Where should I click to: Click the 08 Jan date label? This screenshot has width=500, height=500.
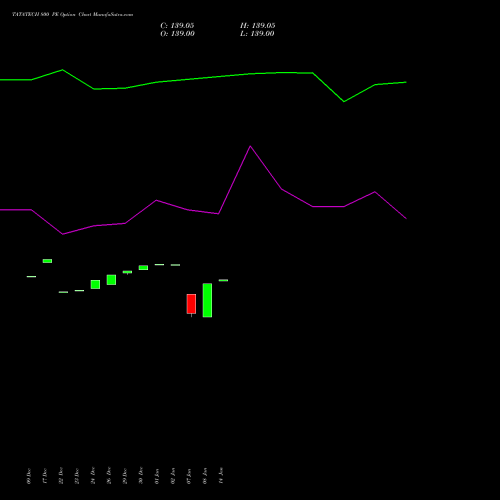point(205,476)
